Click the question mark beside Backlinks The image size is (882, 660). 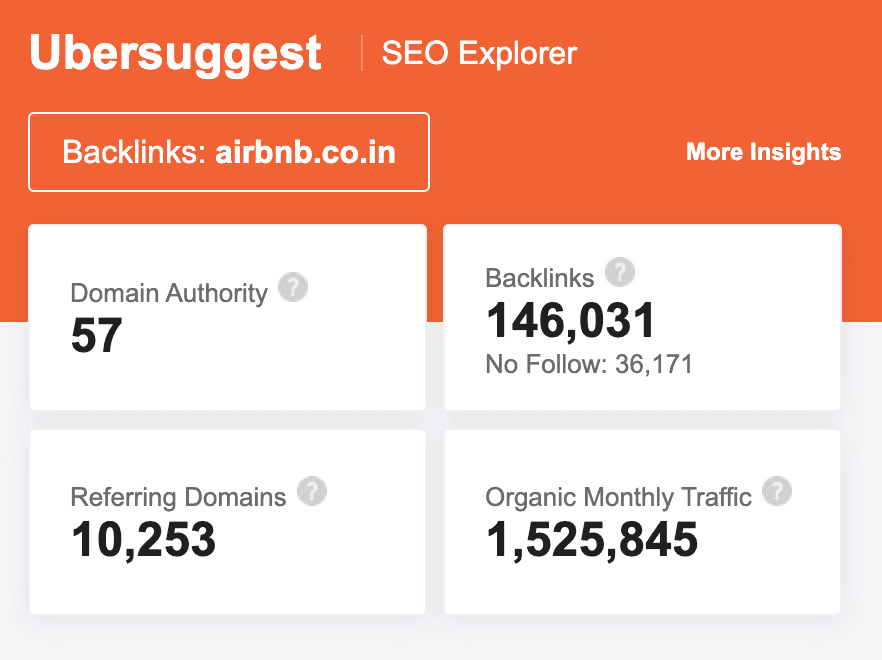620,272
